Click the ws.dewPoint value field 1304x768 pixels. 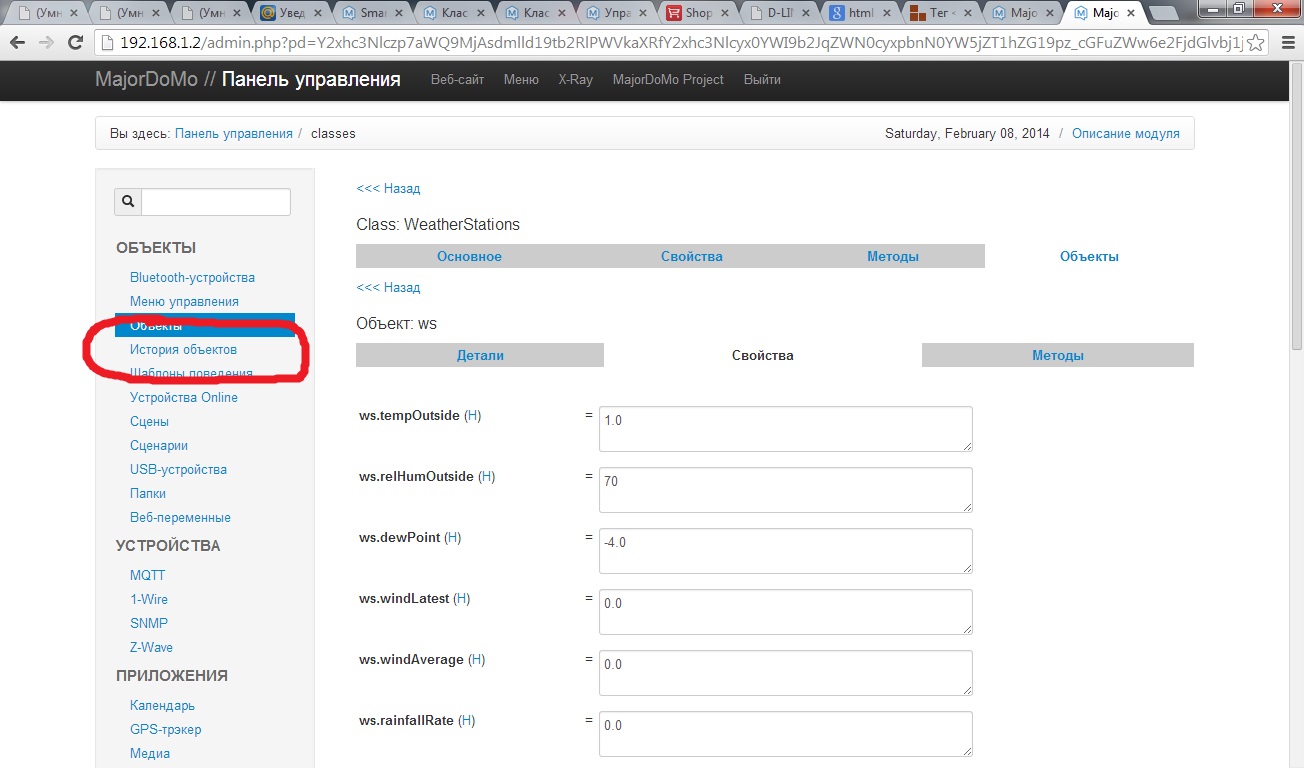pyautogui.click(x=786, y=551)
